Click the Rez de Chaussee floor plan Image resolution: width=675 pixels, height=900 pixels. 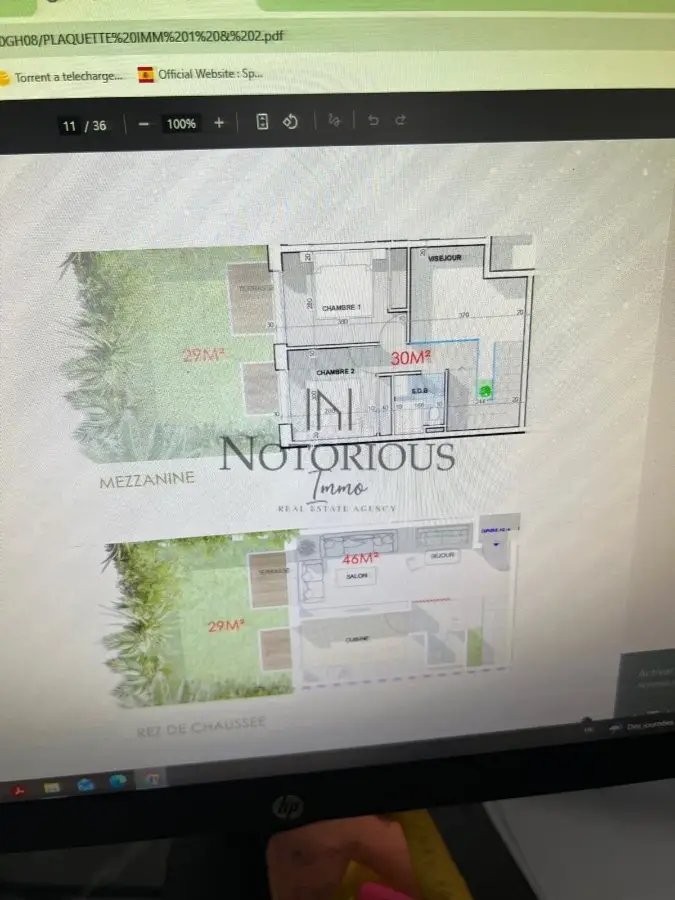click(400, 610)
